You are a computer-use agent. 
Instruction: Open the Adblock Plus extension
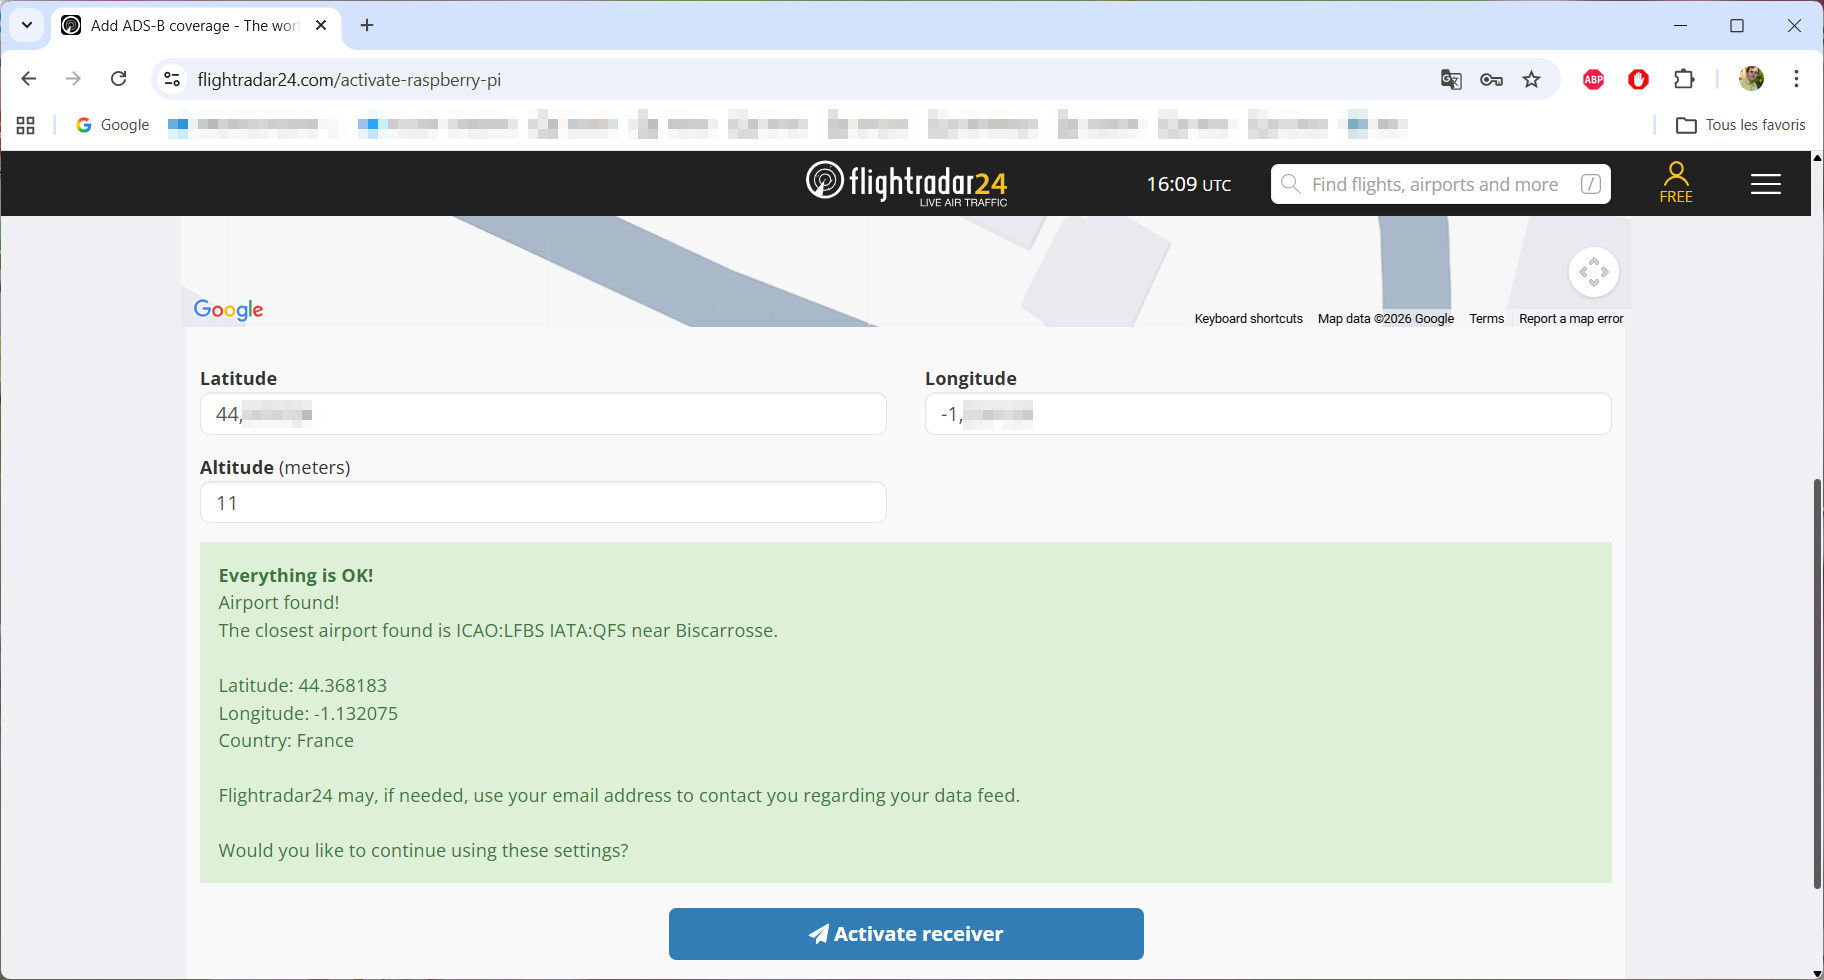[1594, 79]
